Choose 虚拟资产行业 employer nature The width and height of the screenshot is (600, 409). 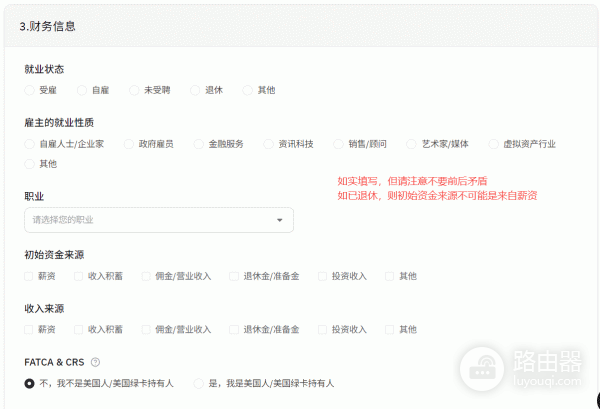coord(494,144)
